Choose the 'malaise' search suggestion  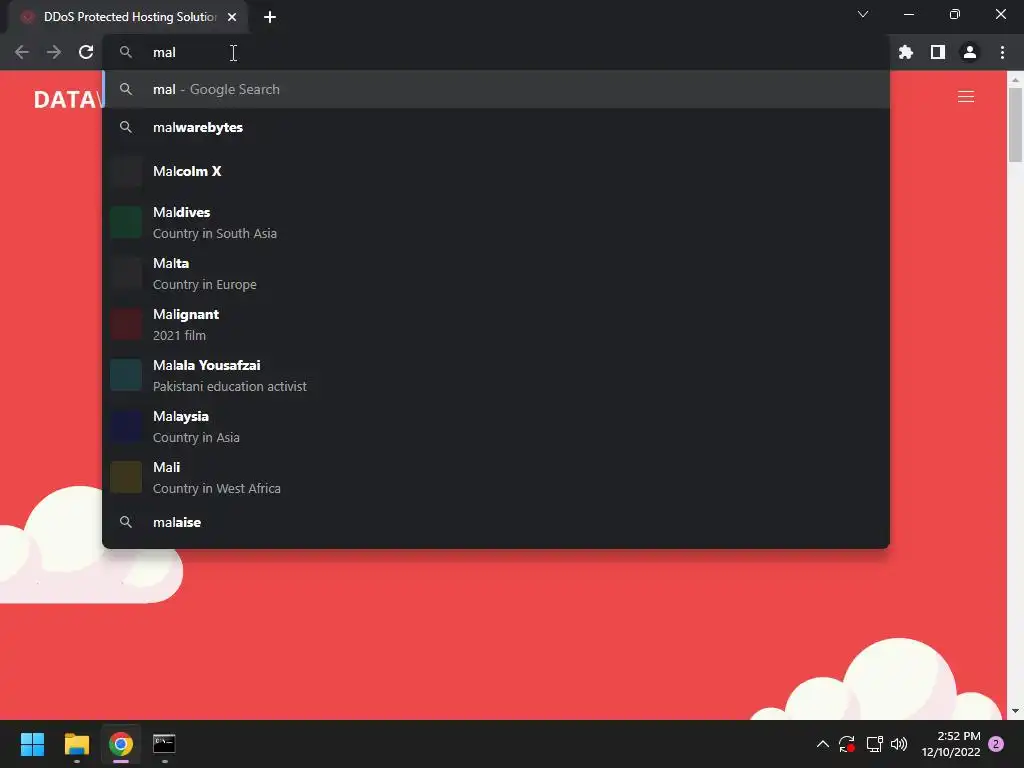click(496, 522)
